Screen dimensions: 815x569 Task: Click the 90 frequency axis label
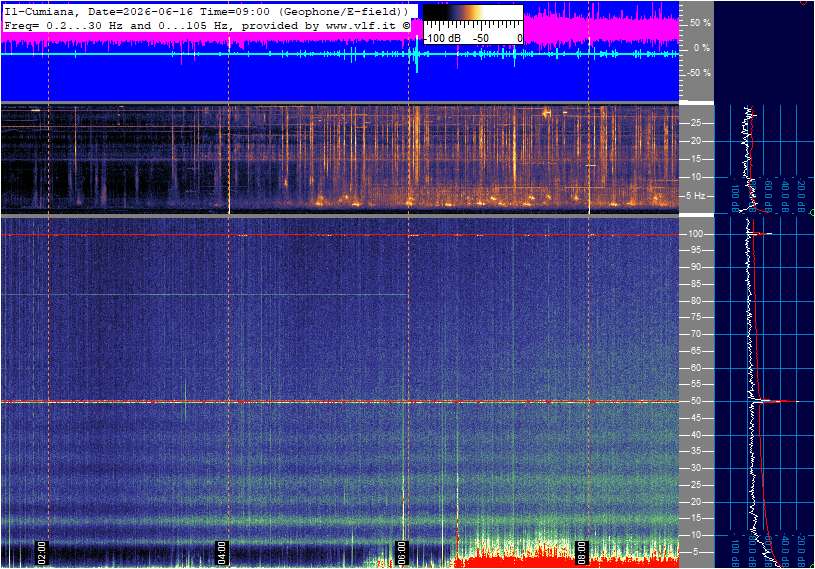click(695, 267)
